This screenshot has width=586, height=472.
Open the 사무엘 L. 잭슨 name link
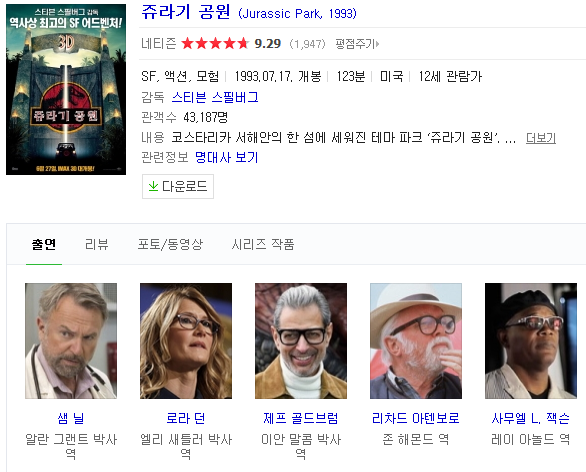click(x=531, y=418)
